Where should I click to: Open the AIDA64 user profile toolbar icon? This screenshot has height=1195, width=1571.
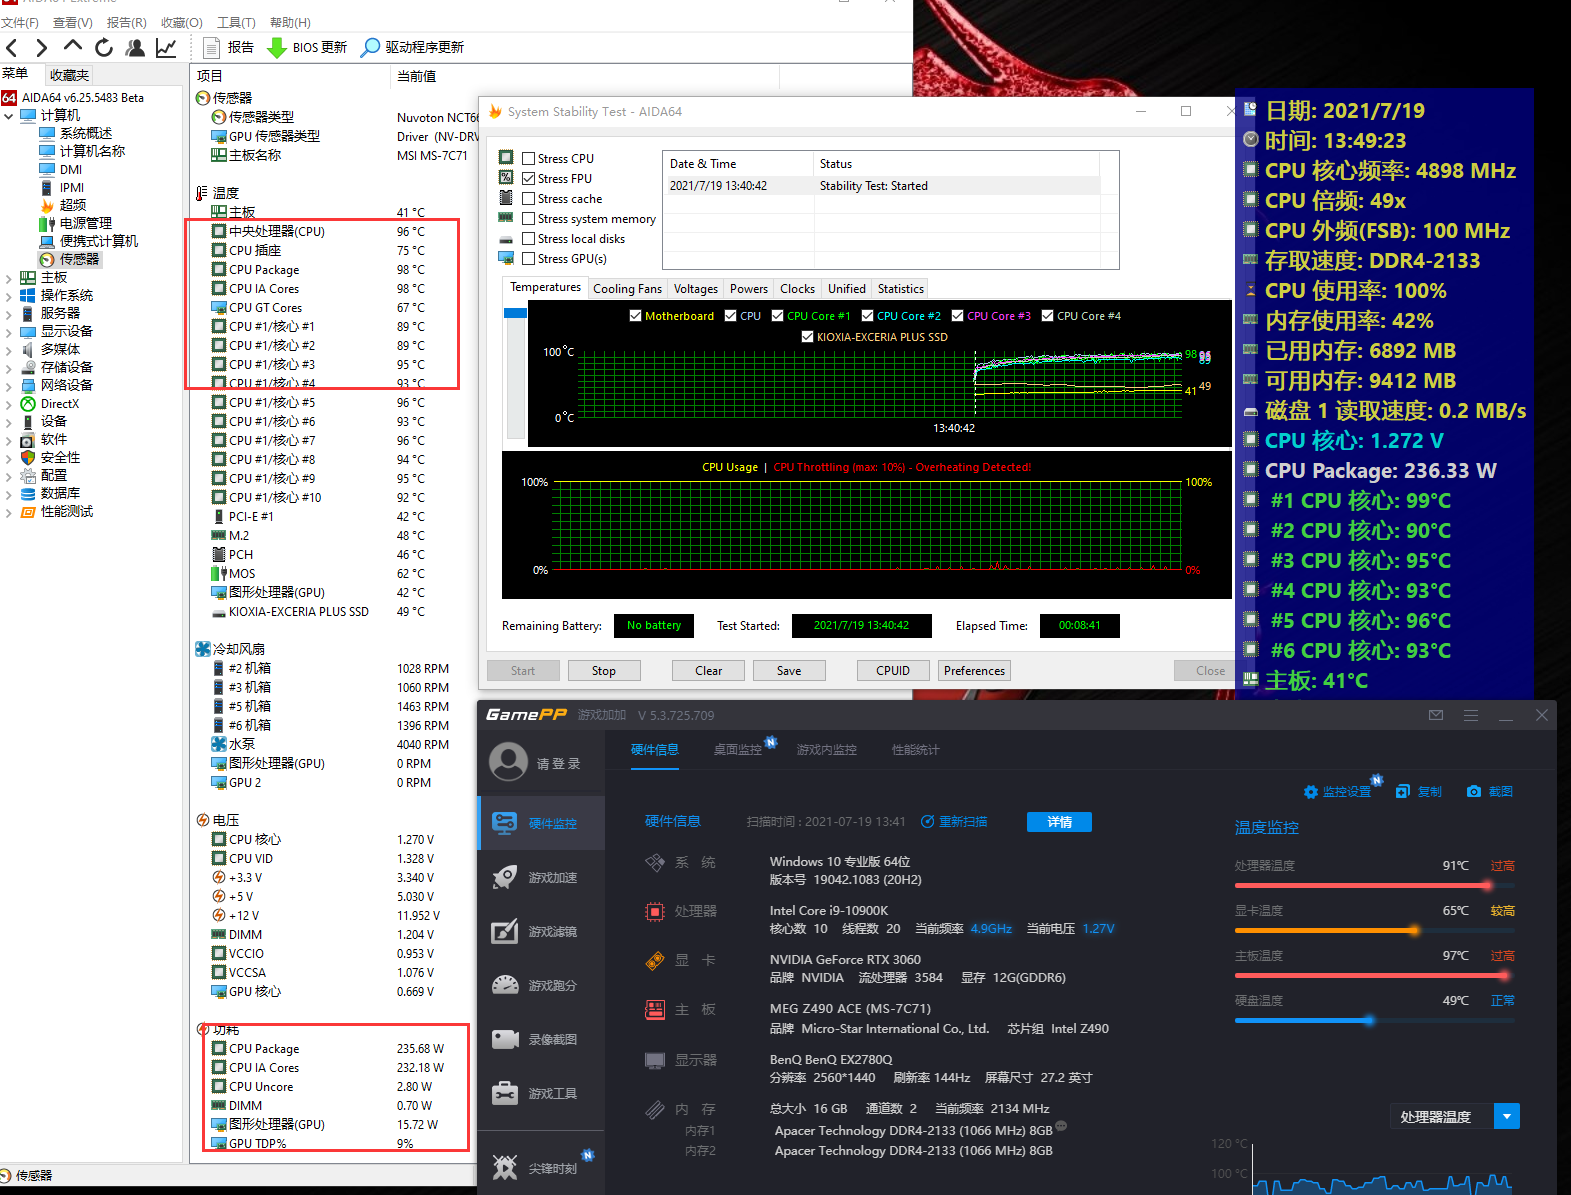(135, 47)
